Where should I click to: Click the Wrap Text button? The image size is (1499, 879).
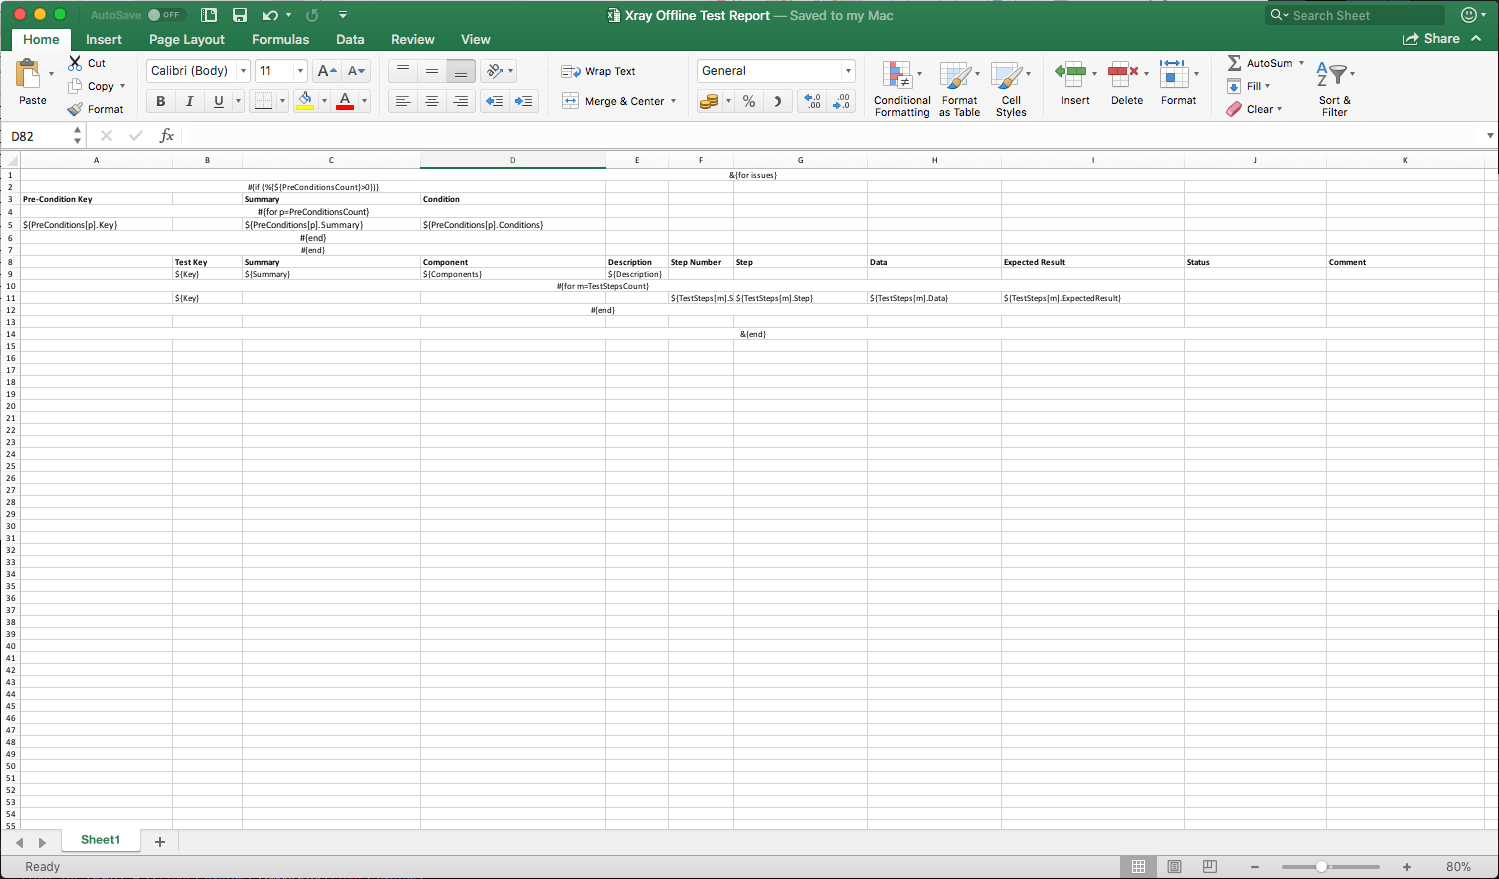click(x=599, y=71)
